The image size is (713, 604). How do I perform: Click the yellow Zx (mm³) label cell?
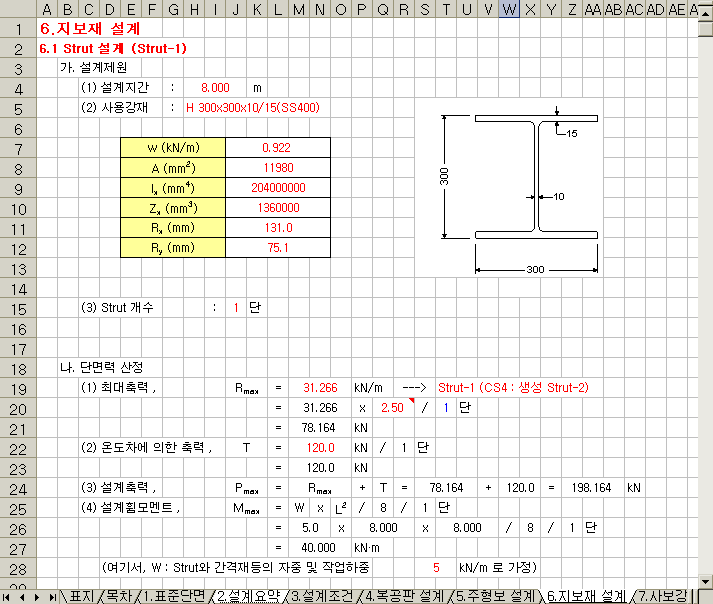tap(172, 208)
